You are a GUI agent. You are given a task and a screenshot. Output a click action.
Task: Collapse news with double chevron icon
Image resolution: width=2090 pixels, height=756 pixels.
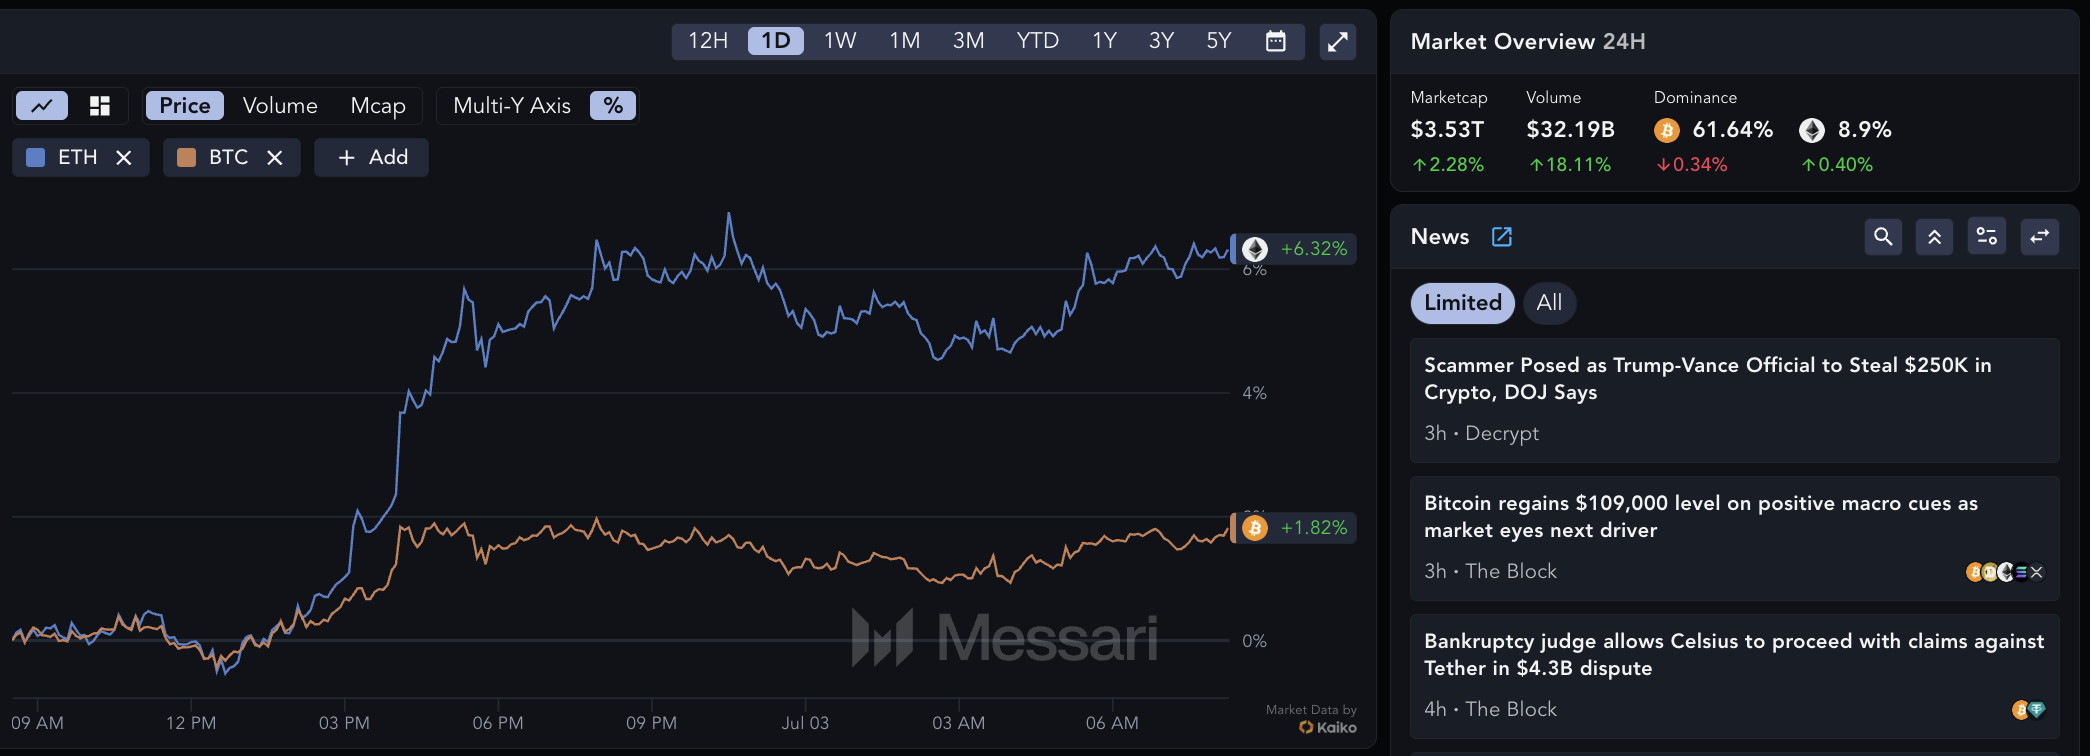click(1935, 237)
